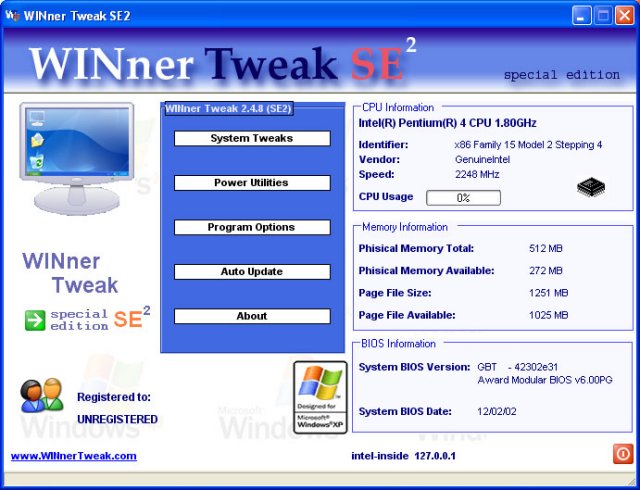This screenshot has height=490, width=640.
Task: Click the computer monitor image
Action: click(x=77, y=158)
